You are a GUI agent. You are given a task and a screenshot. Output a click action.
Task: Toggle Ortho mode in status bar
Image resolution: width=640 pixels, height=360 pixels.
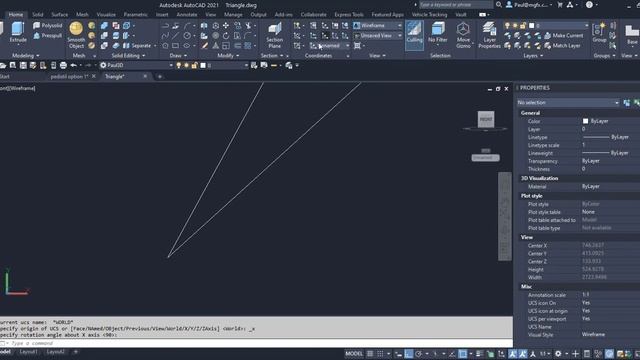[x=409, y=354]
